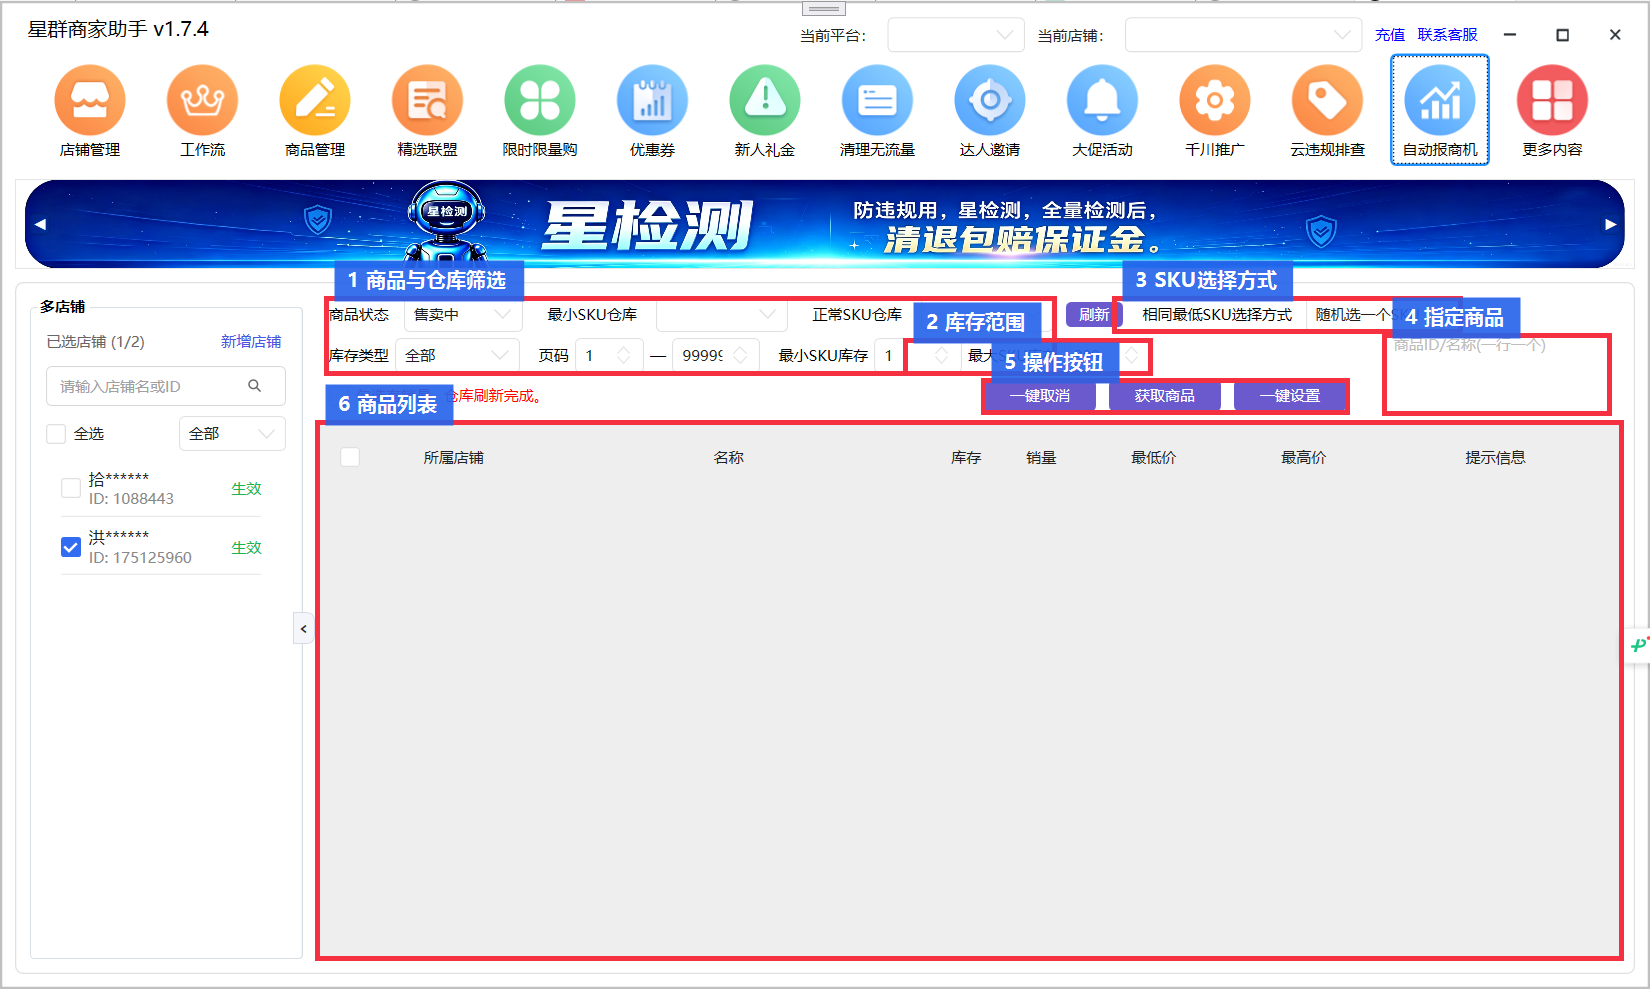Check the store 拾****** ID 1088443

click(x=71, y=488)
